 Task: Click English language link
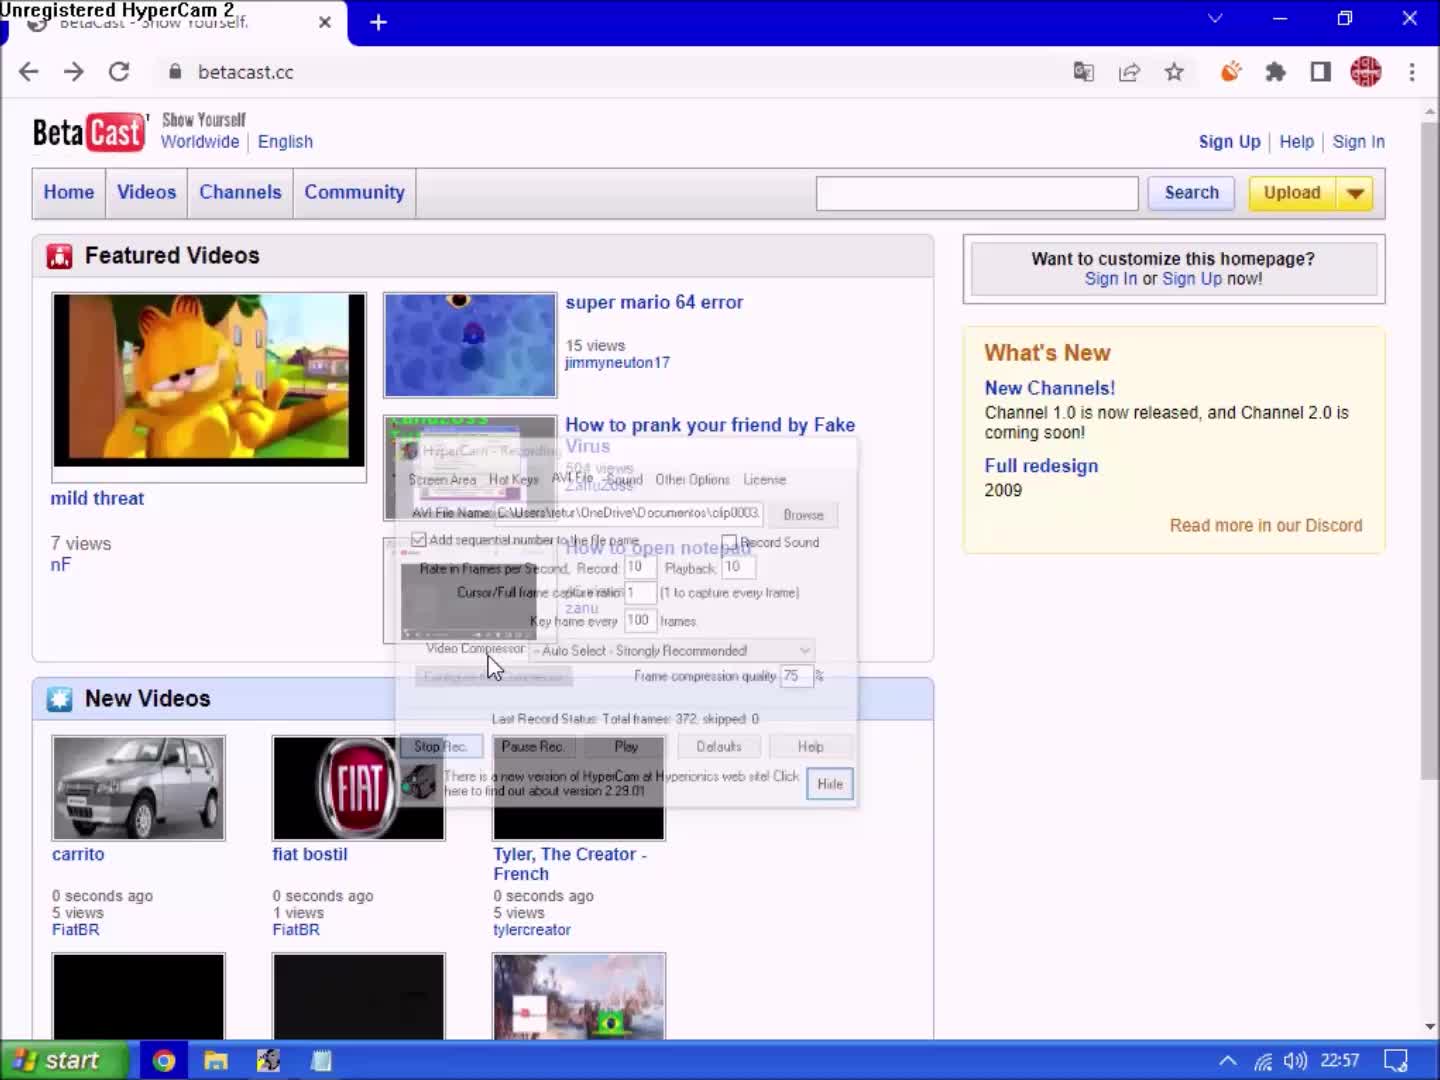tap(285, 142)
